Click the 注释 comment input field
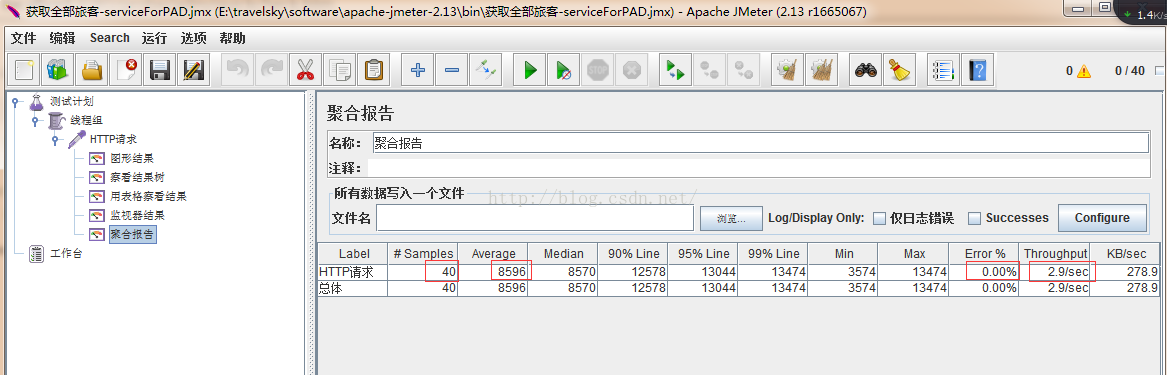 758,167
